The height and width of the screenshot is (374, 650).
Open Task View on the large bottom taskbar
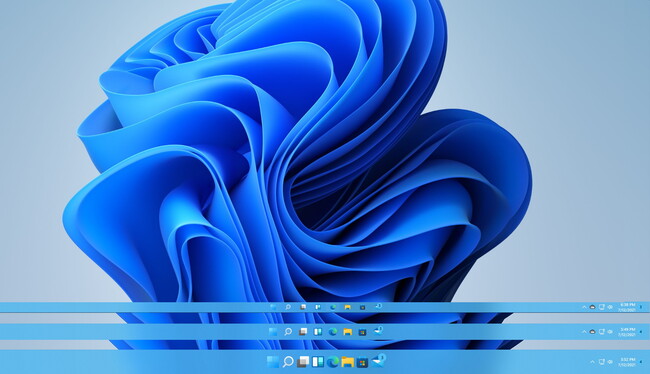coord(303,362)
